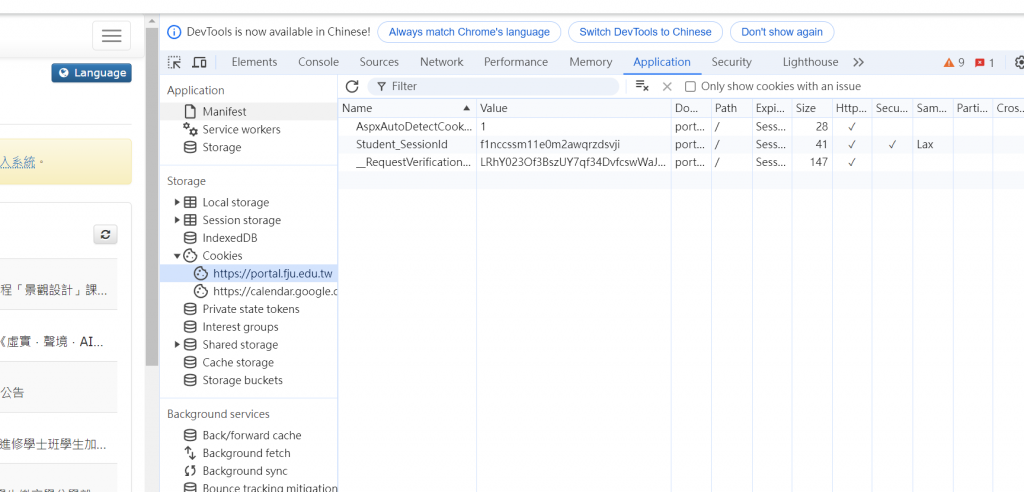Sort the cookie table by the Name column

(x=407, y=108)
